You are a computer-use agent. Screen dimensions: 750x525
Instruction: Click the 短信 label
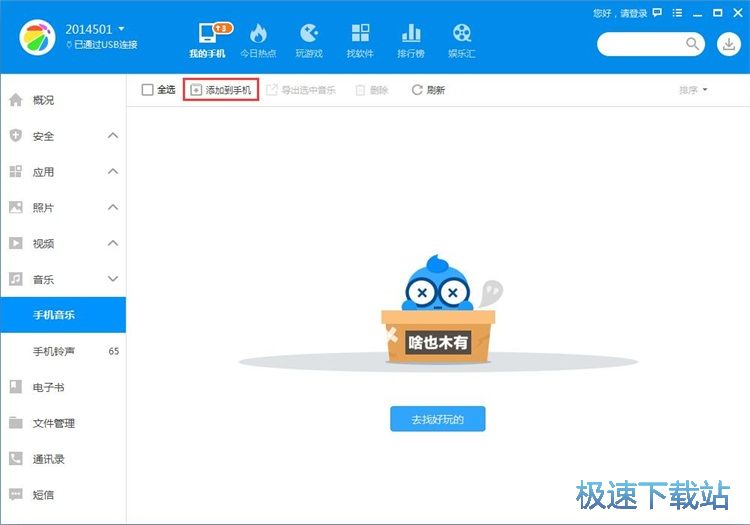(43, 495)
